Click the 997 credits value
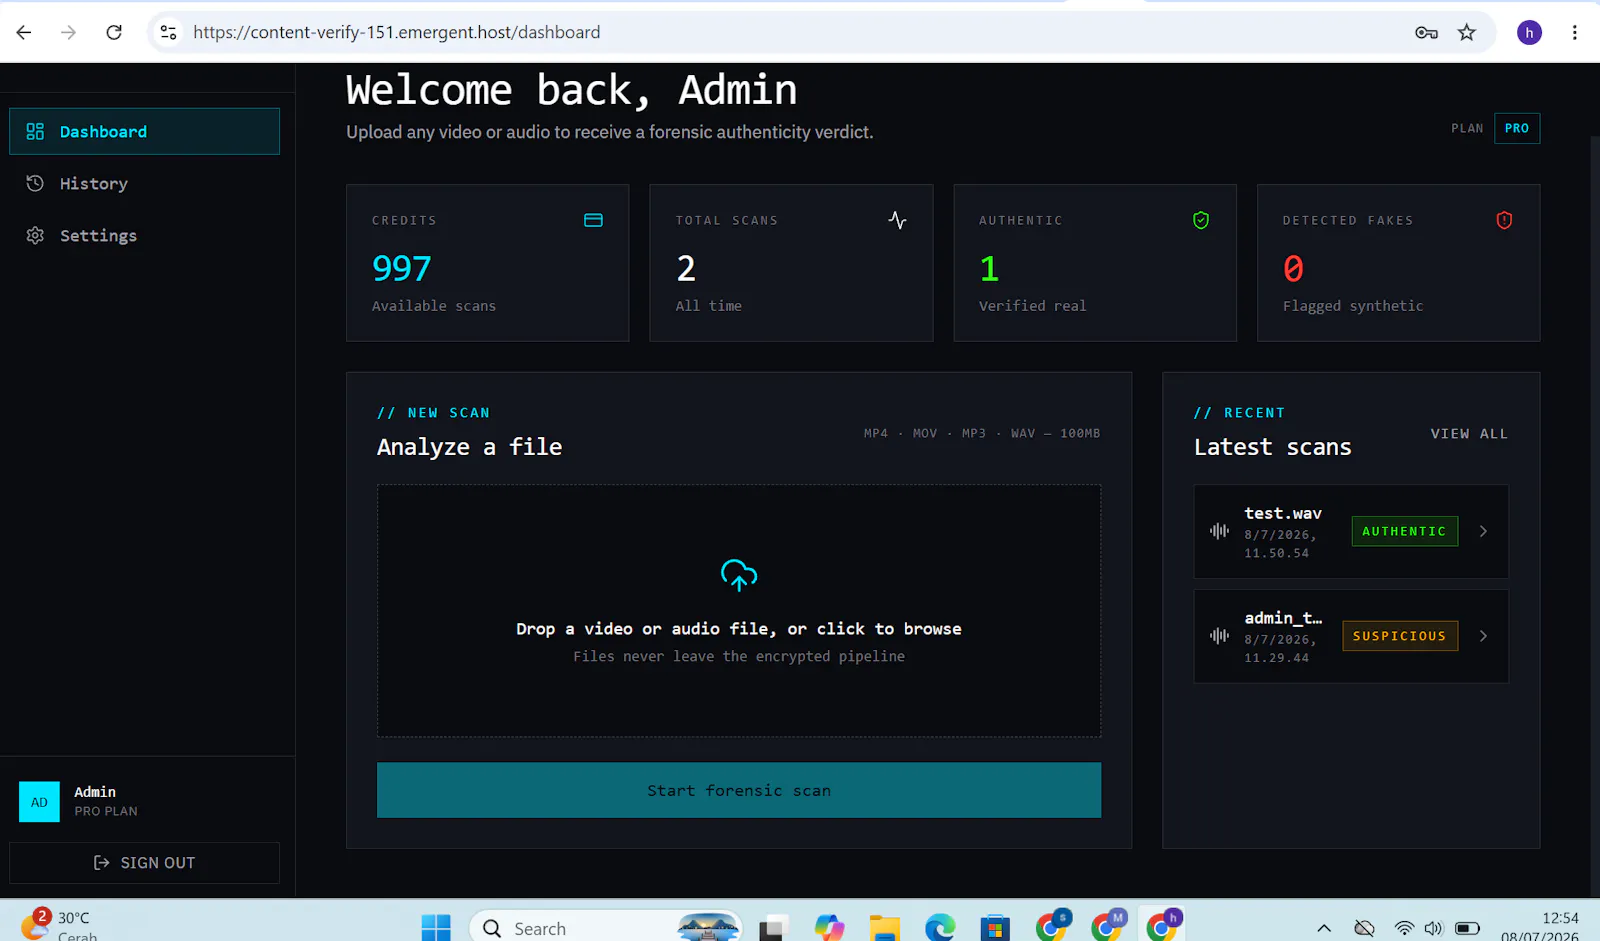Screen dimensions: 1600x941 point(402,268)
